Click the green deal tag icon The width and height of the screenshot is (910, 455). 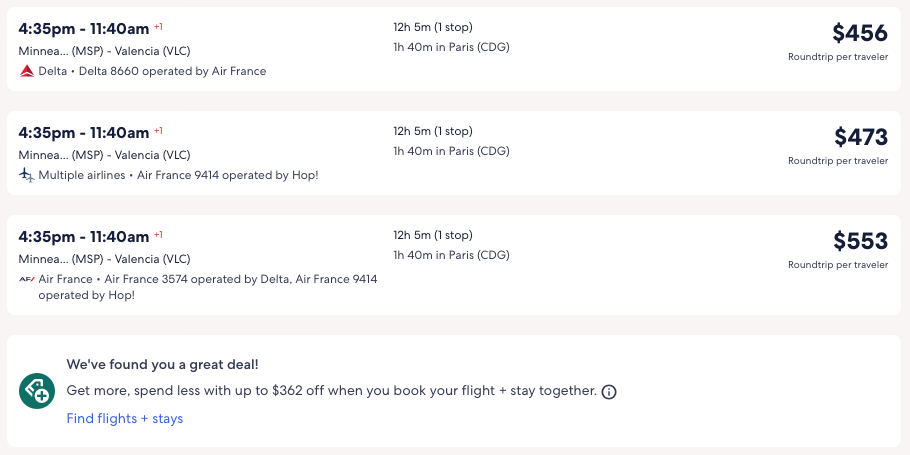pyautogui.click(x=36, y=390)
